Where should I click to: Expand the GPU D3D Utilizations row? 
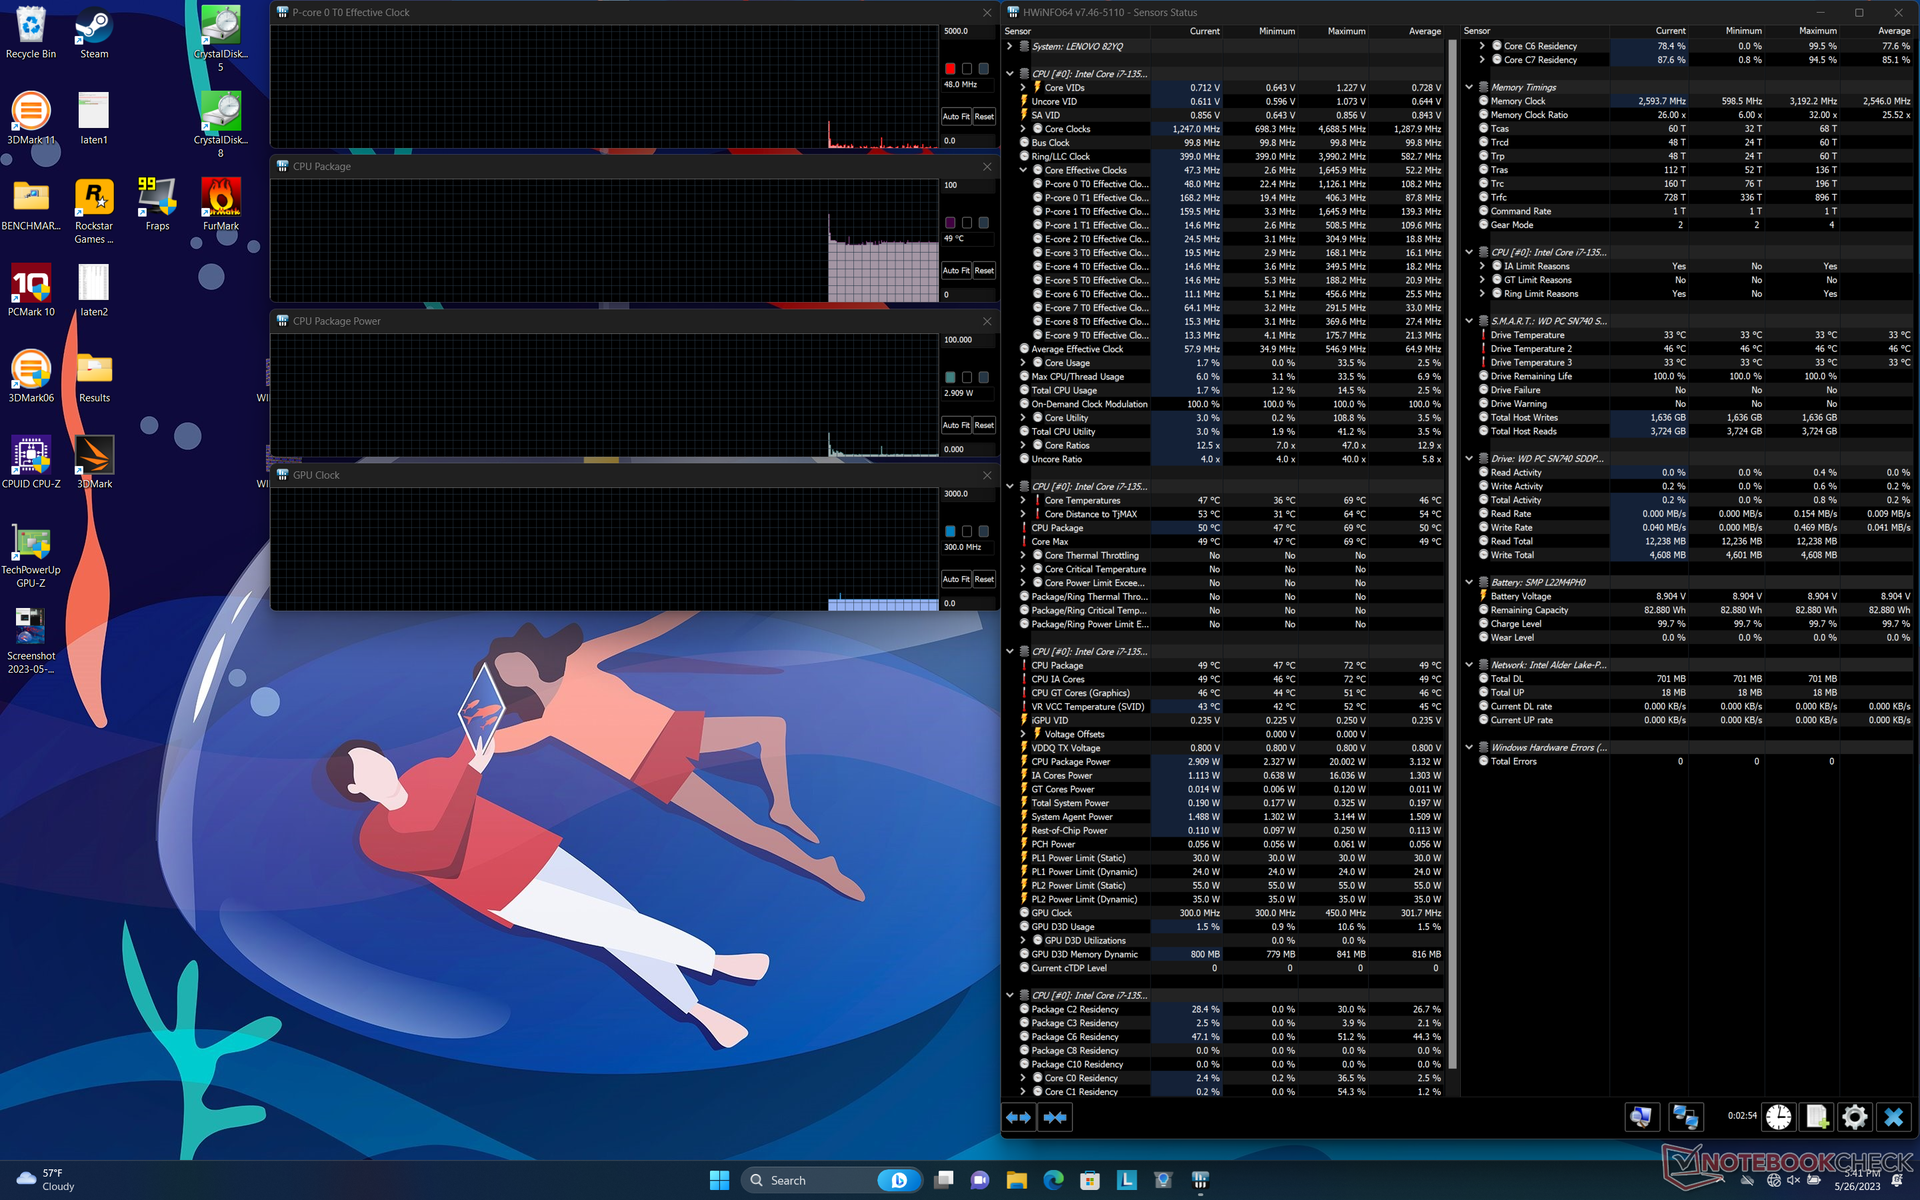1023,940
